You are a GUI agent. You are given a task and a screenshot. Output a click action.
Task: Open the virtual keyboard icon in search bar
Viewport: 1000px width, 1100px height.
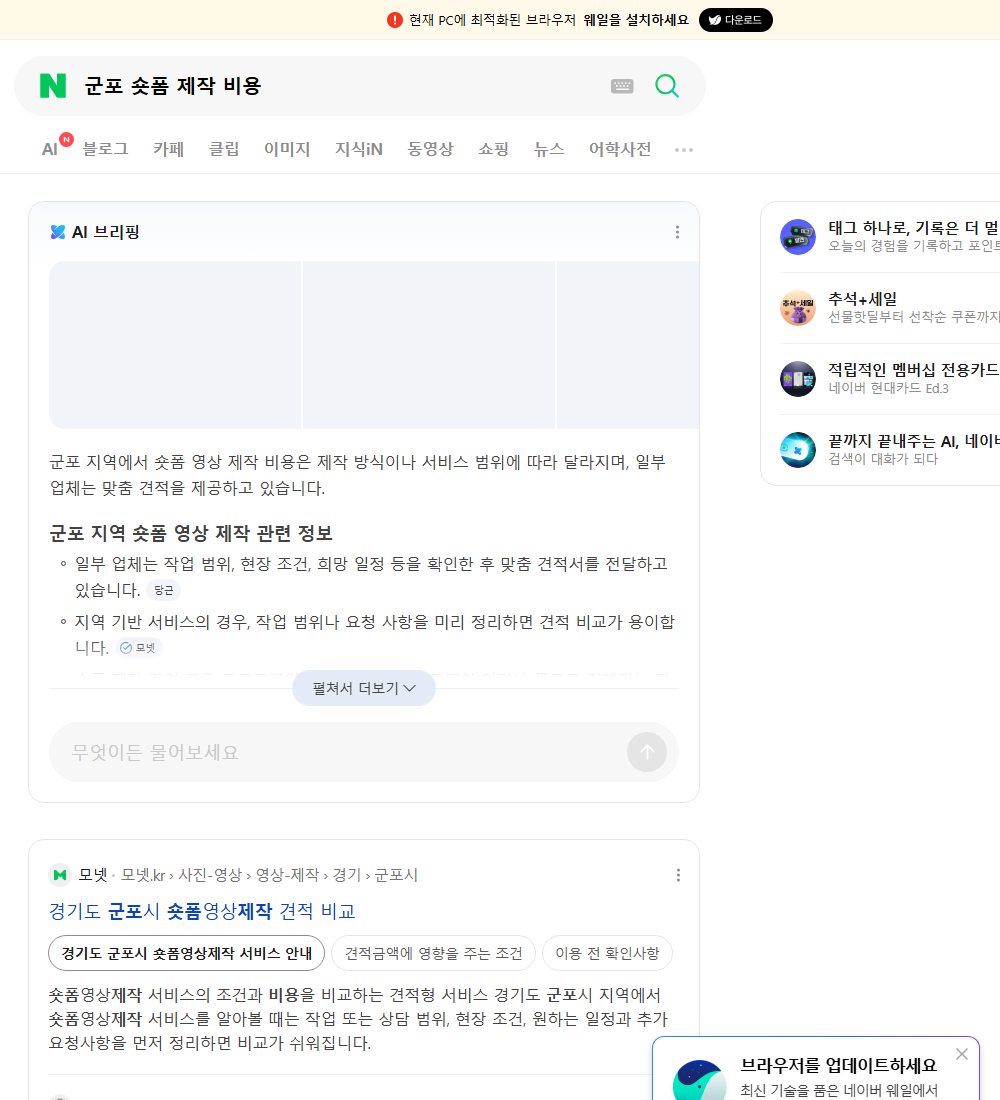(622, 86)
